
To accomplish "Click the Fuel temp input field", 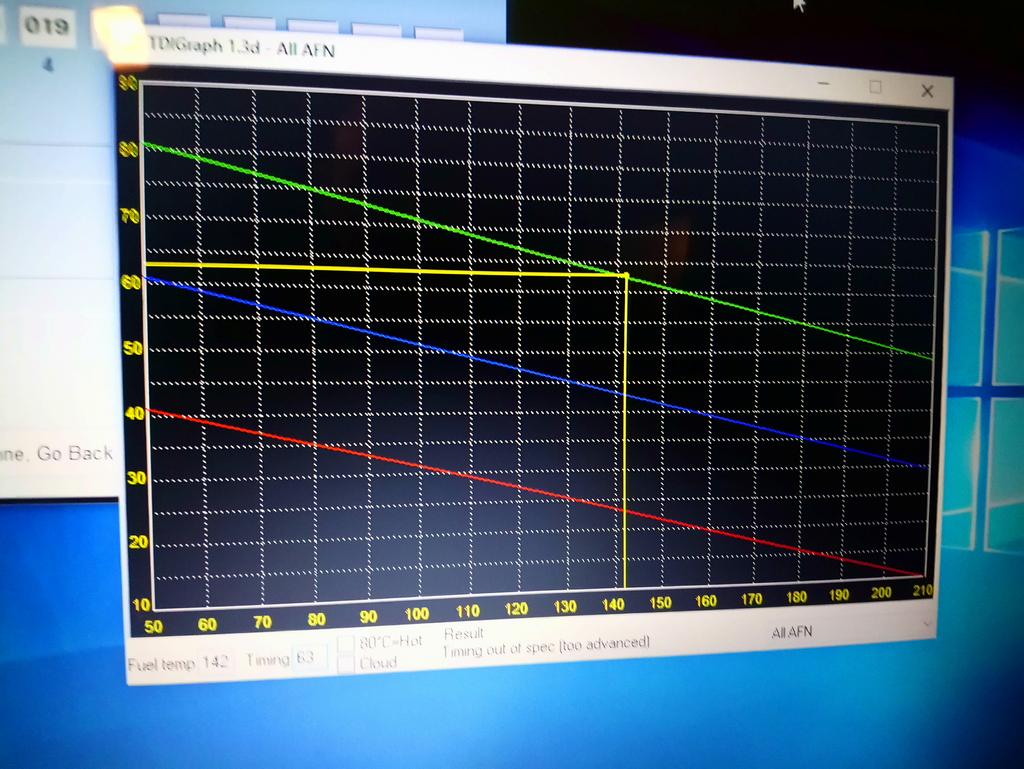I will [216, 662].
